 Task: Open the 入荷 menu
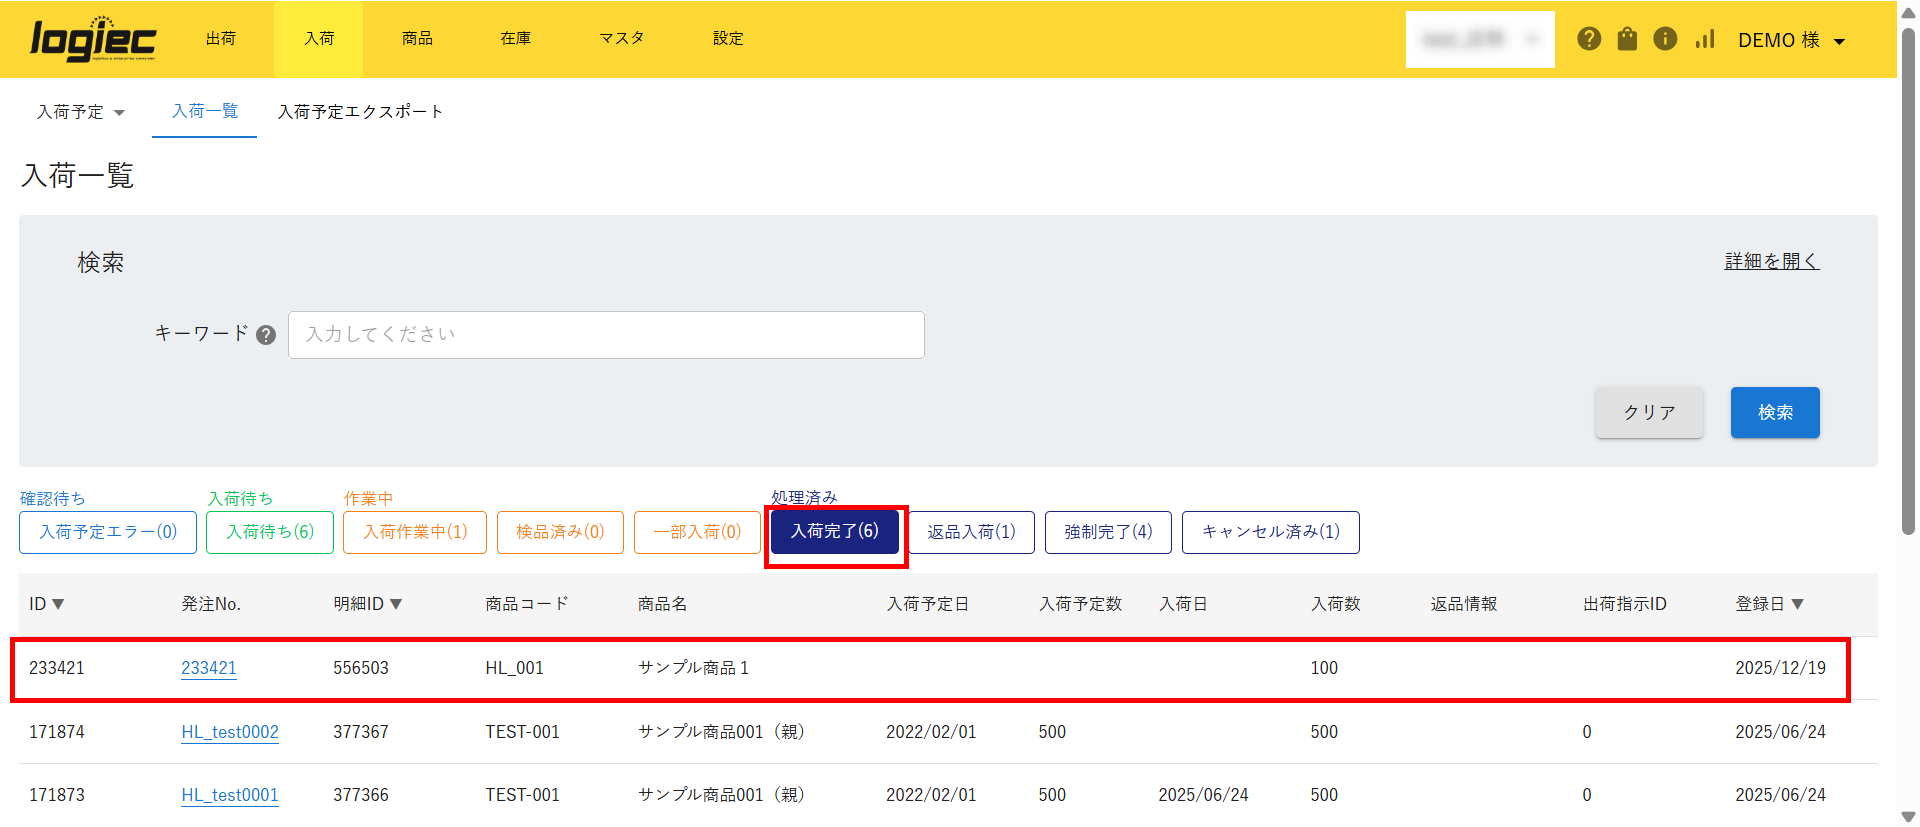(319, 39)
